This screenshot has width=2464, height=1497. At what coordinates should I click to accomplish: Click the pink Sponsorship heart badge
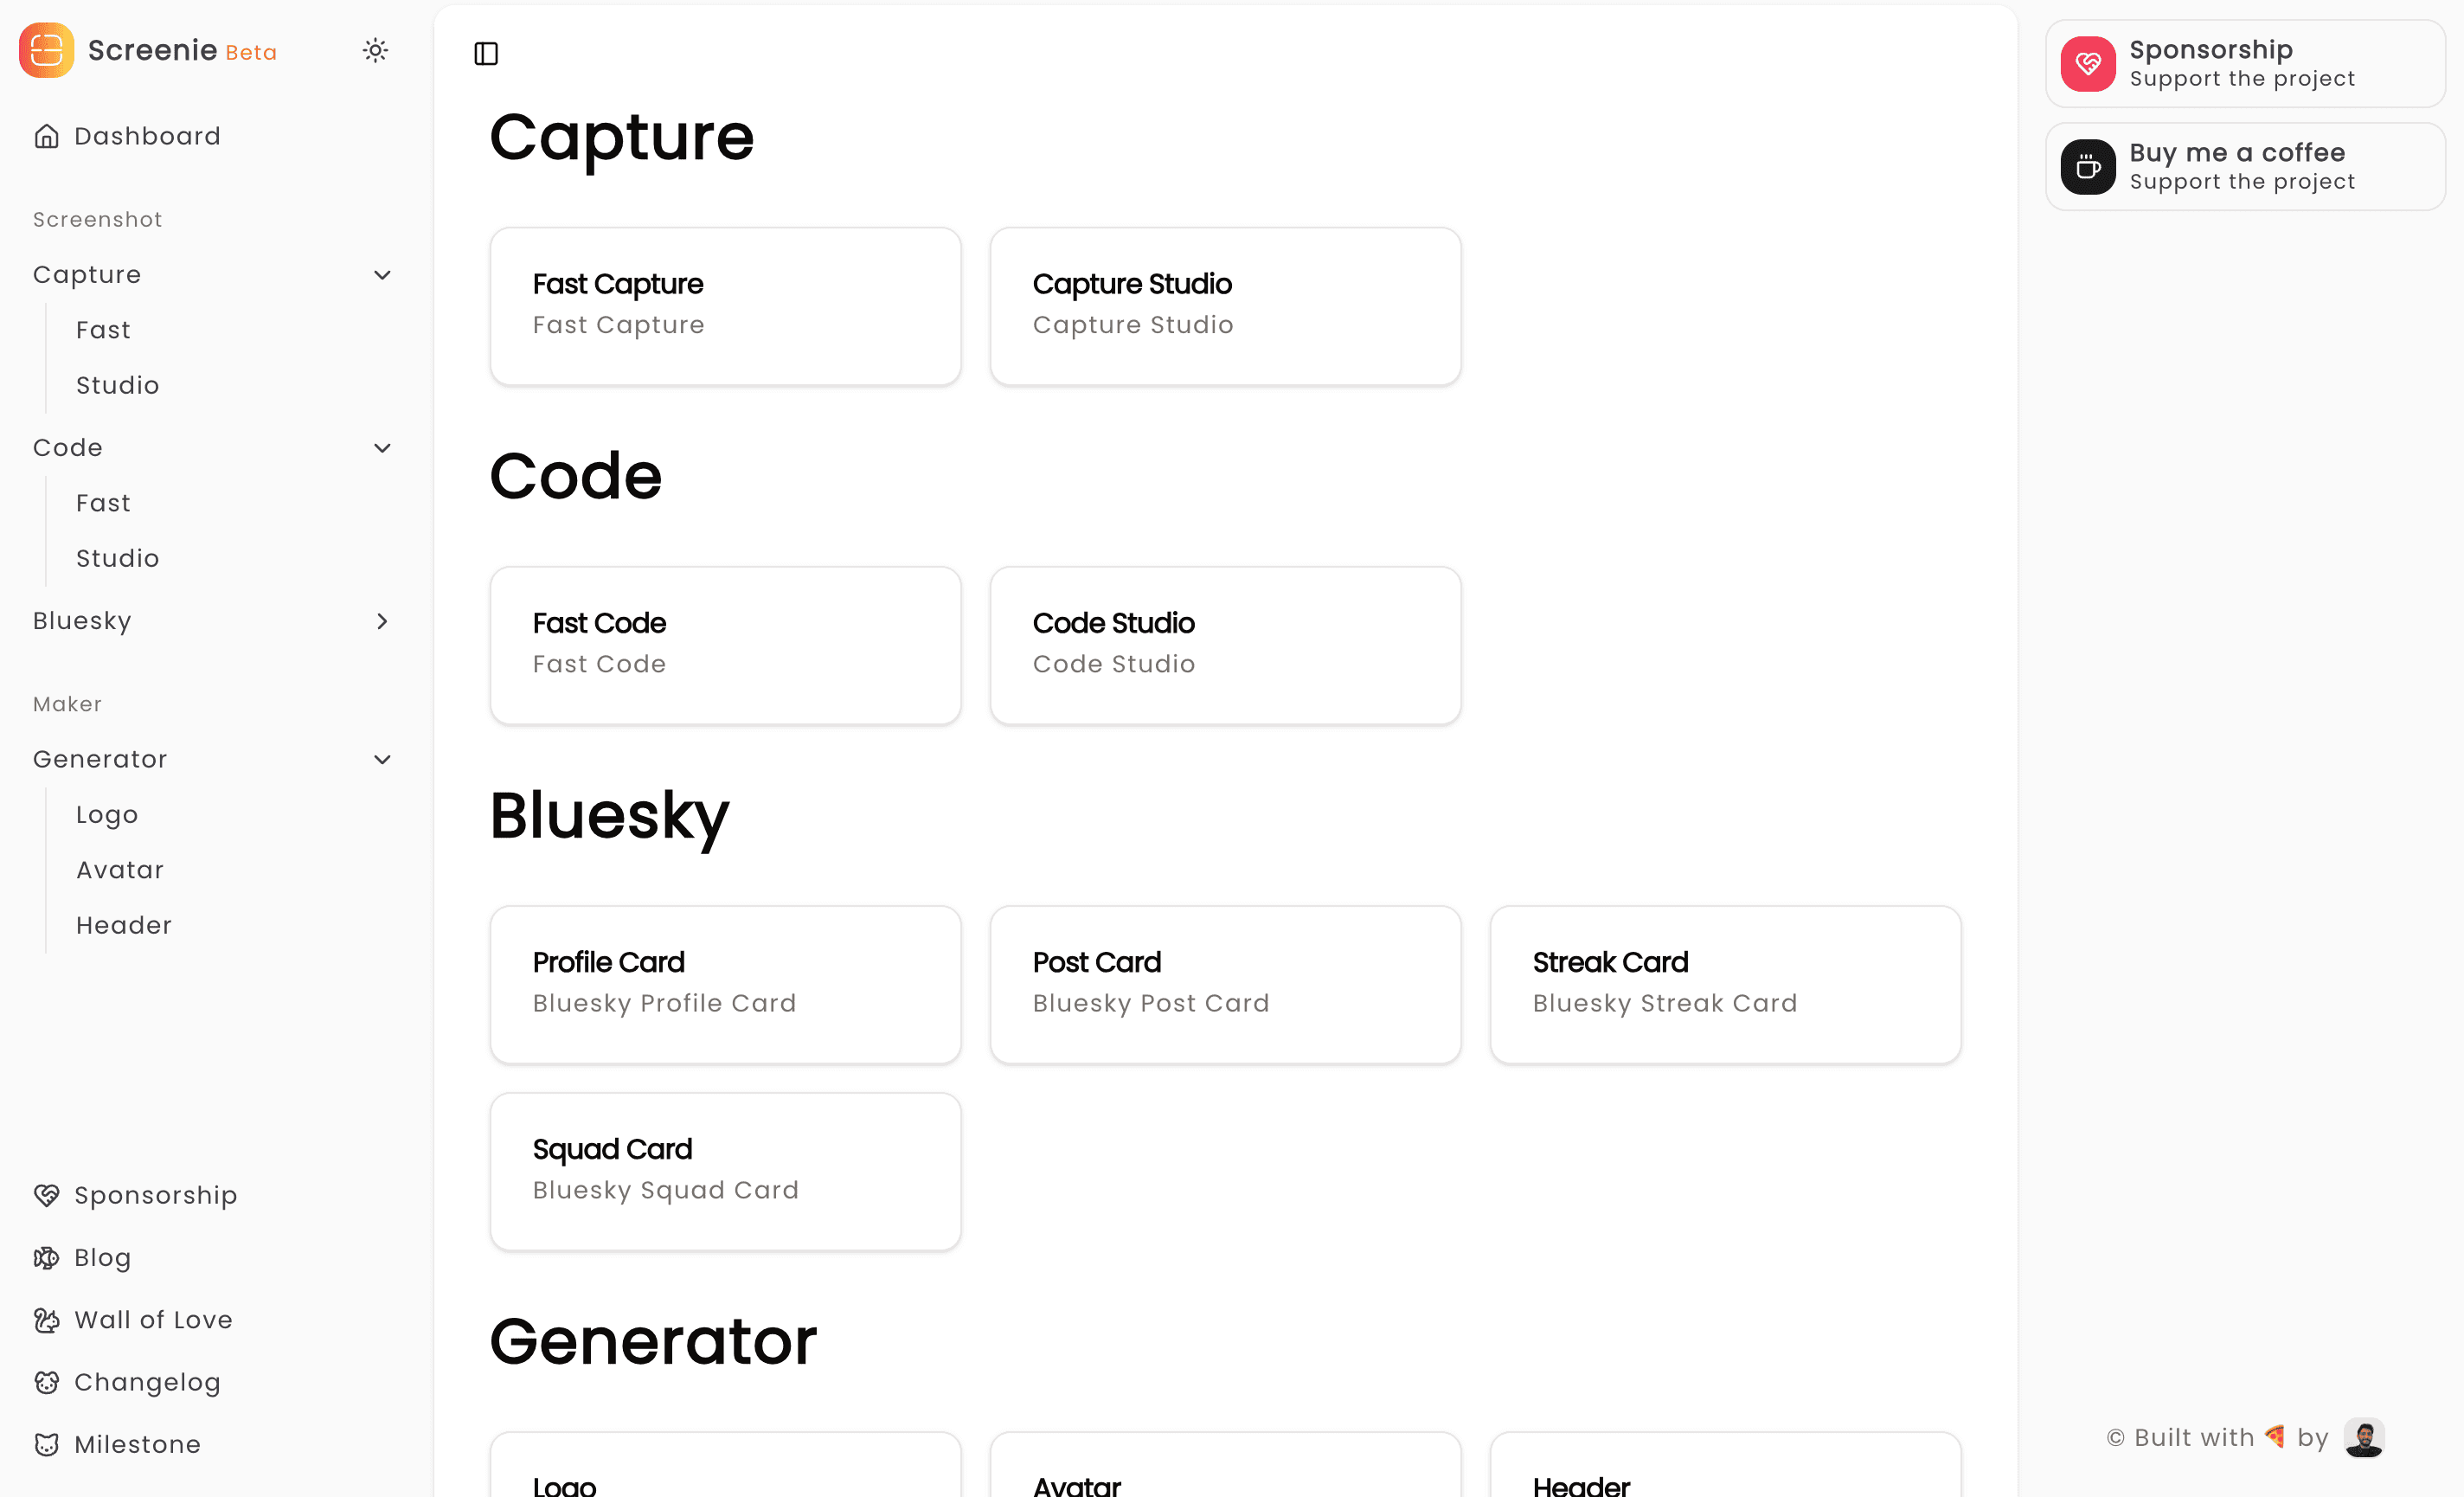click(x=2088, y=64)
